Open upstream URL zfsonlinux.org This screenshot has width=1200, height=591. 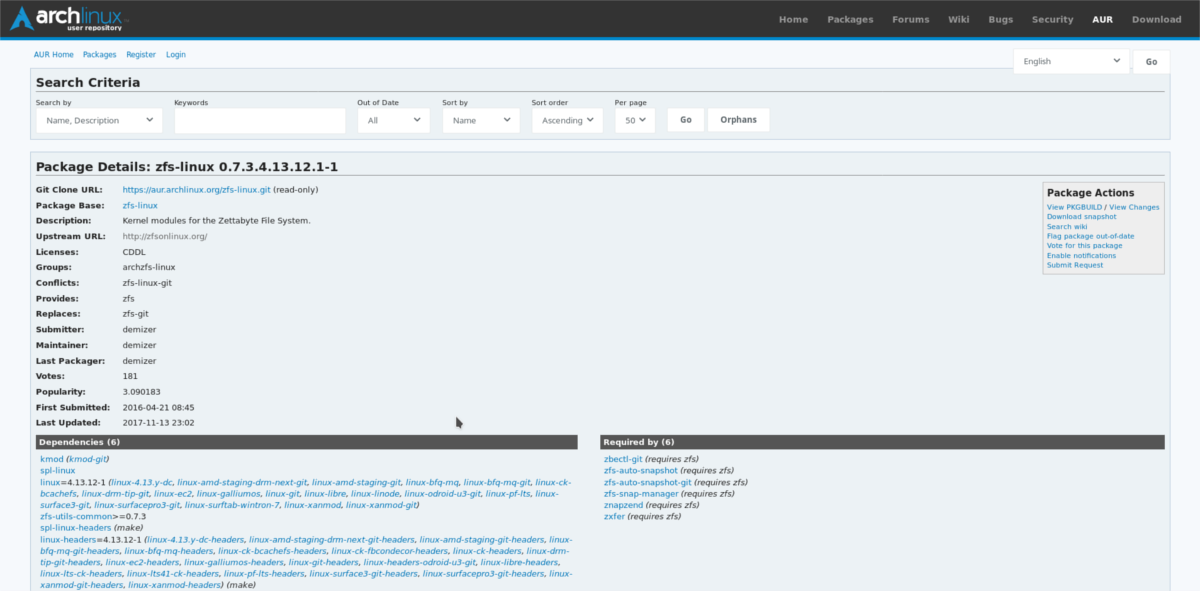164,236
